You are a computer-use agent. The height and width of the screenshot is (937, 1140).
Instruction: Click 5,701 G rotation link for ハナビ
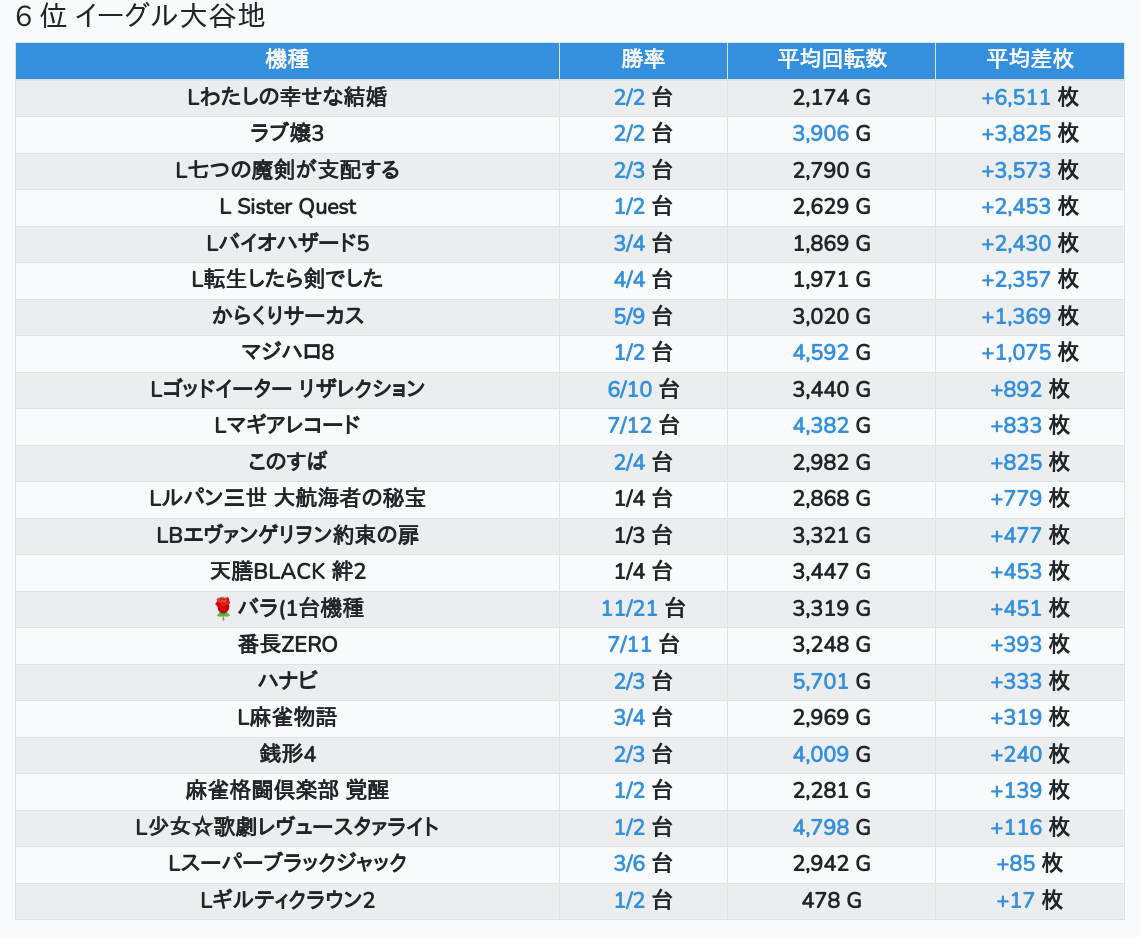pyautogui.click(x=821, y=681)
